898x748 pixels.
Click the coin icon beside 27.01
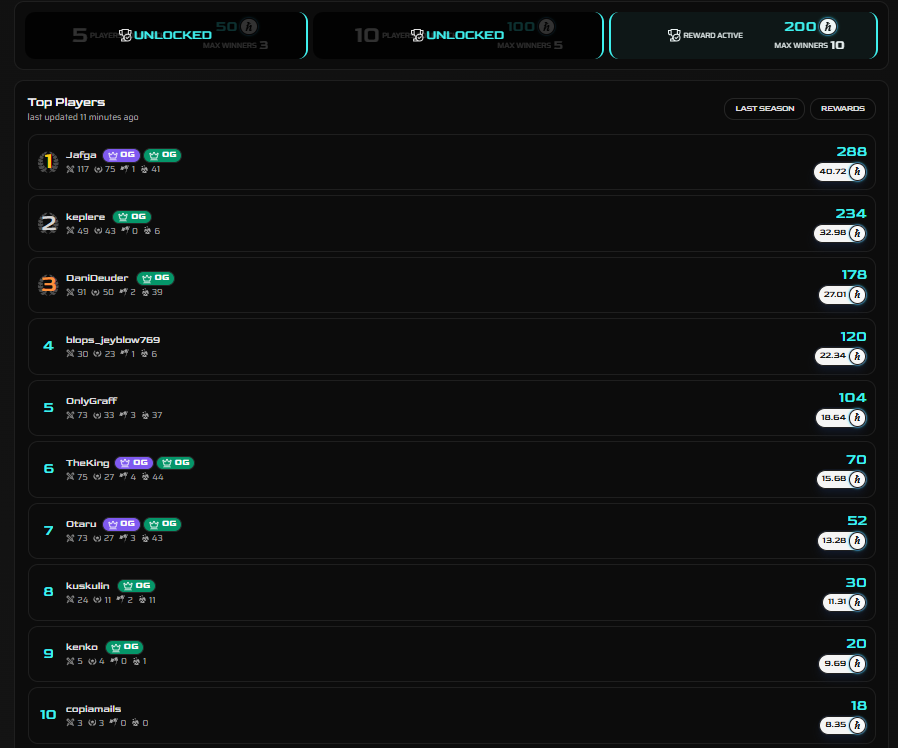click(x=857, y=294)
